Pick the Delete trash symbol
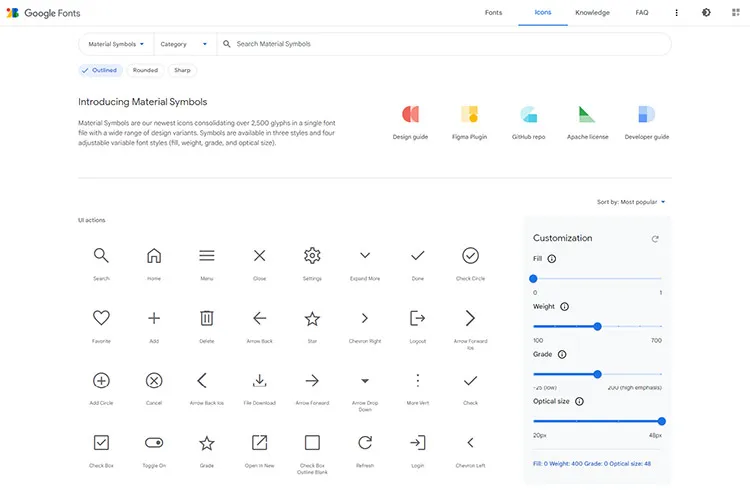 tap(207, 318)
